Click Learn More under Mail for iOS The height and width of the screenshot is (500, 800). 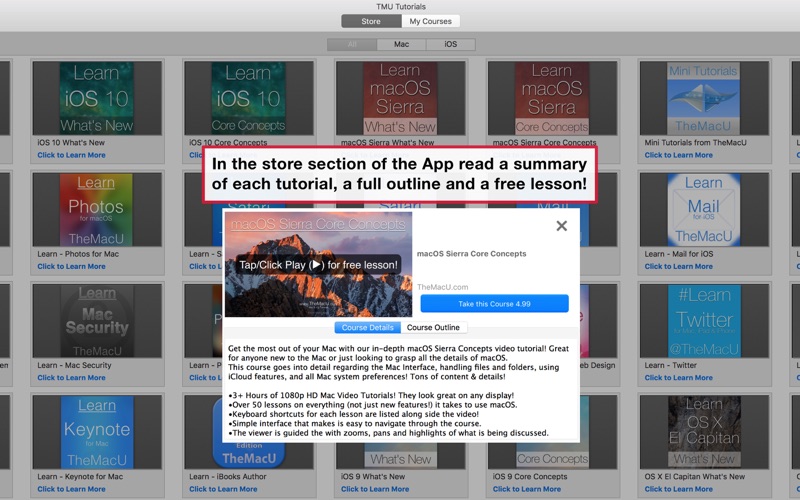click(x=679, y=266)
